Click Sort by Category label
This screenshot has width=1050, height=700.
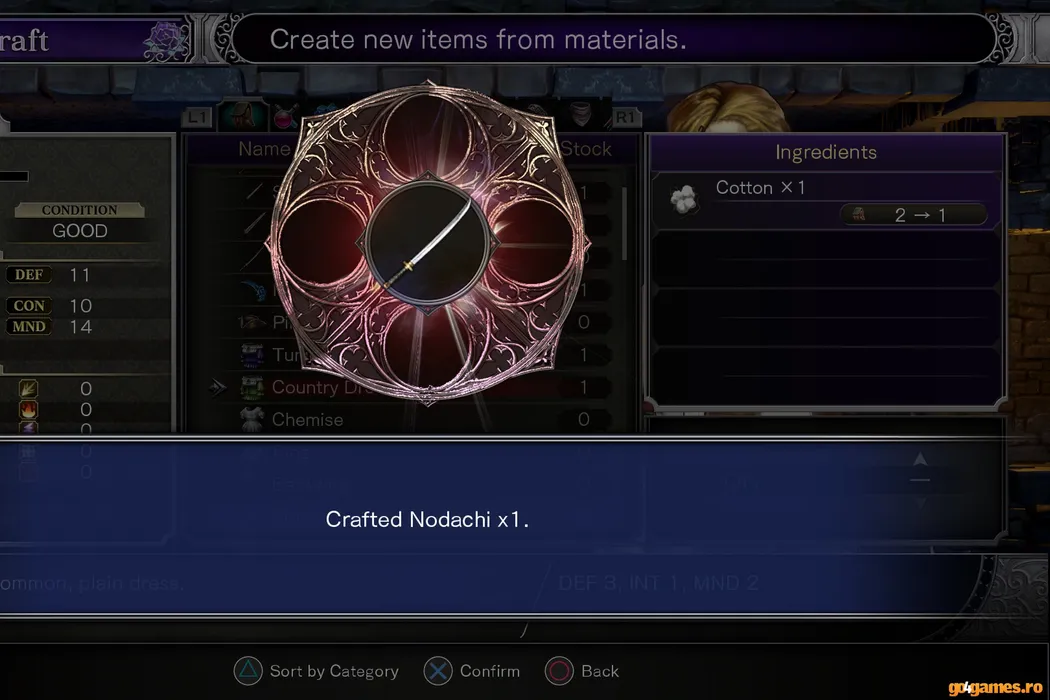pyautogui.click(x=334, y=671)
